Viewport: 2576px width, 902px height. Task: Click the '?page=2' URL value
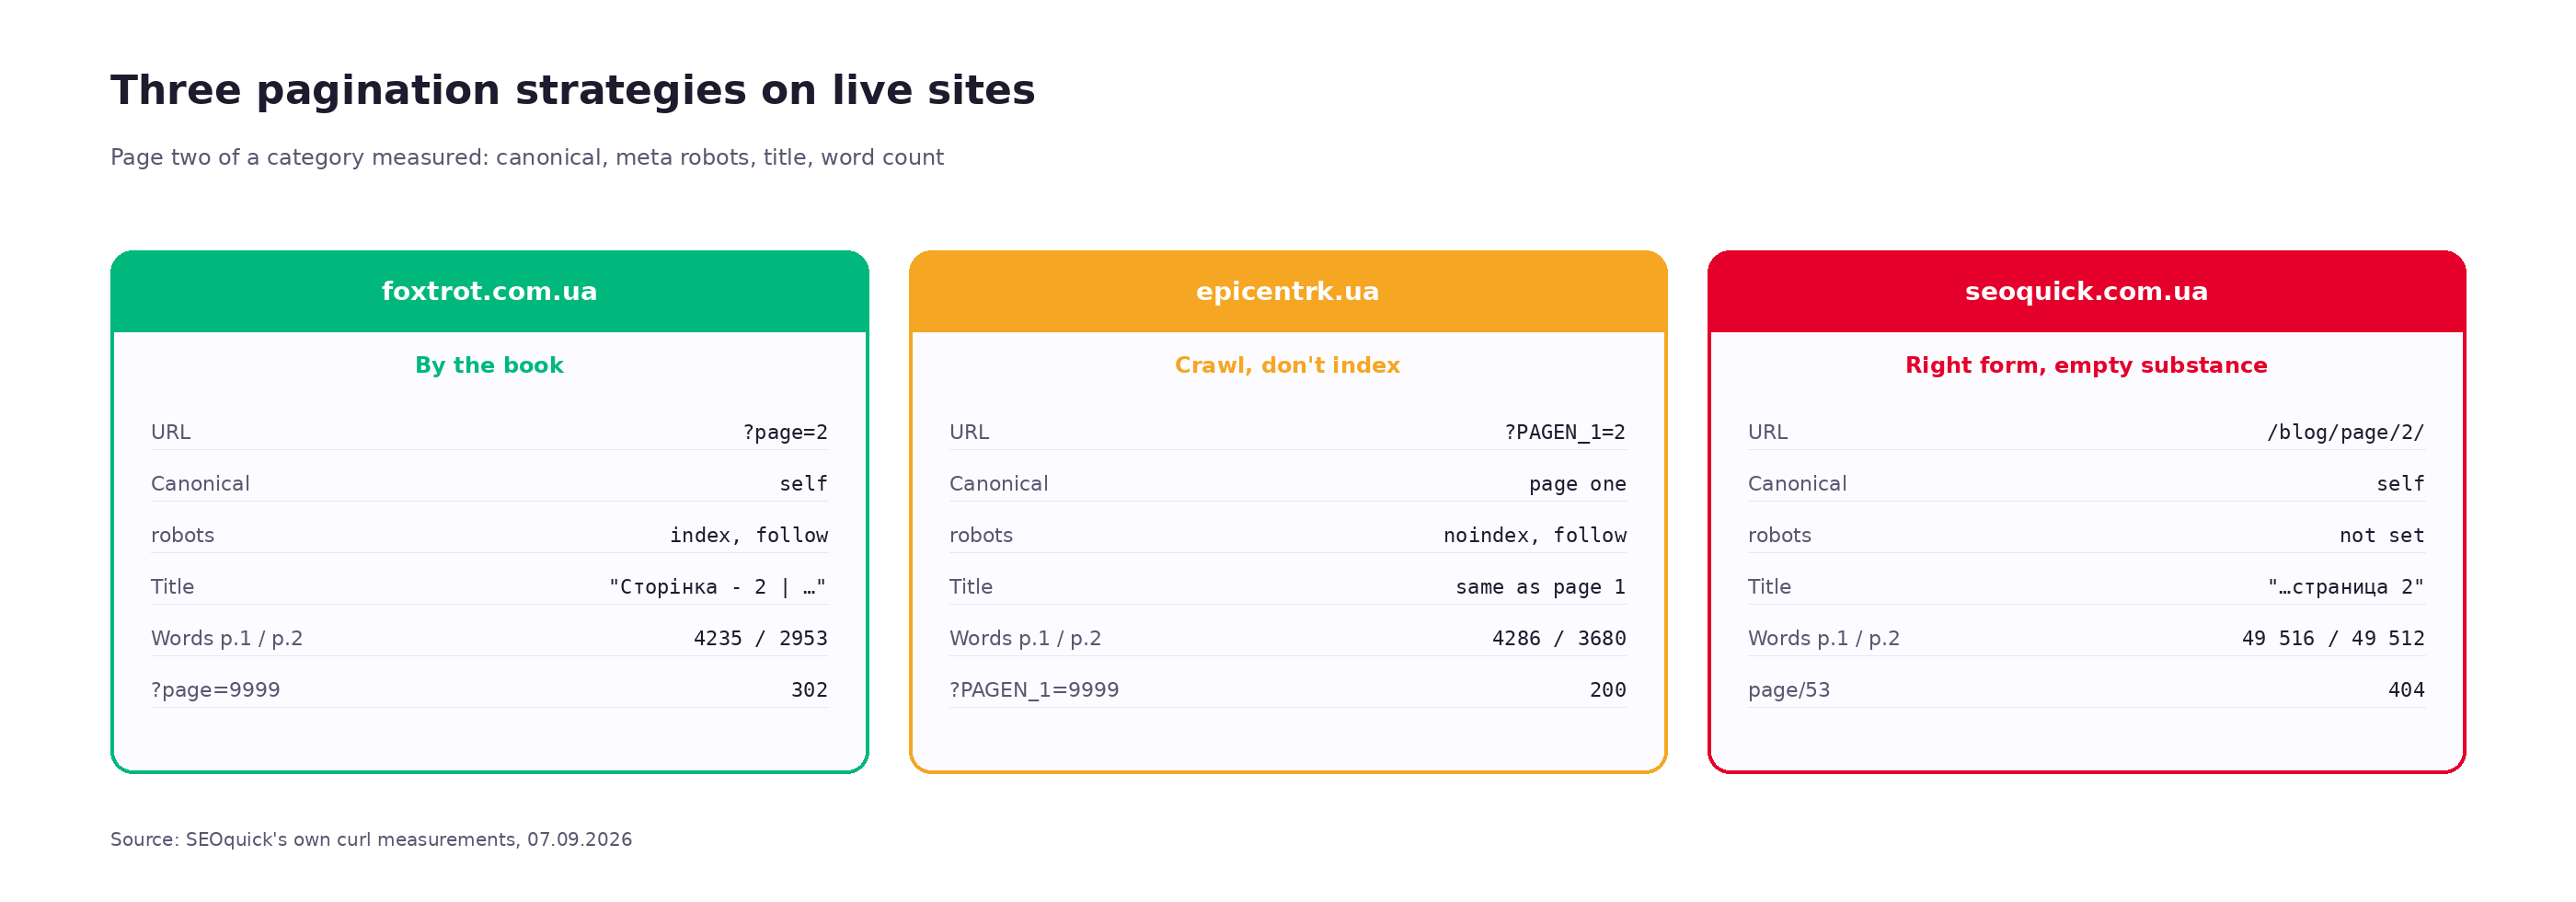pos(785,432)
